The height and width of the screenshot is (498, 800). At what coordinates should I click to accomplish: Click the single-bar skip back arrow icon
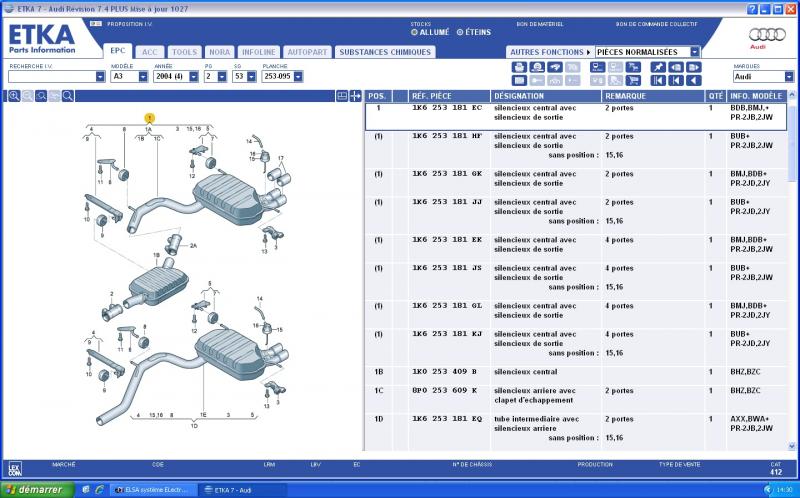676,81
